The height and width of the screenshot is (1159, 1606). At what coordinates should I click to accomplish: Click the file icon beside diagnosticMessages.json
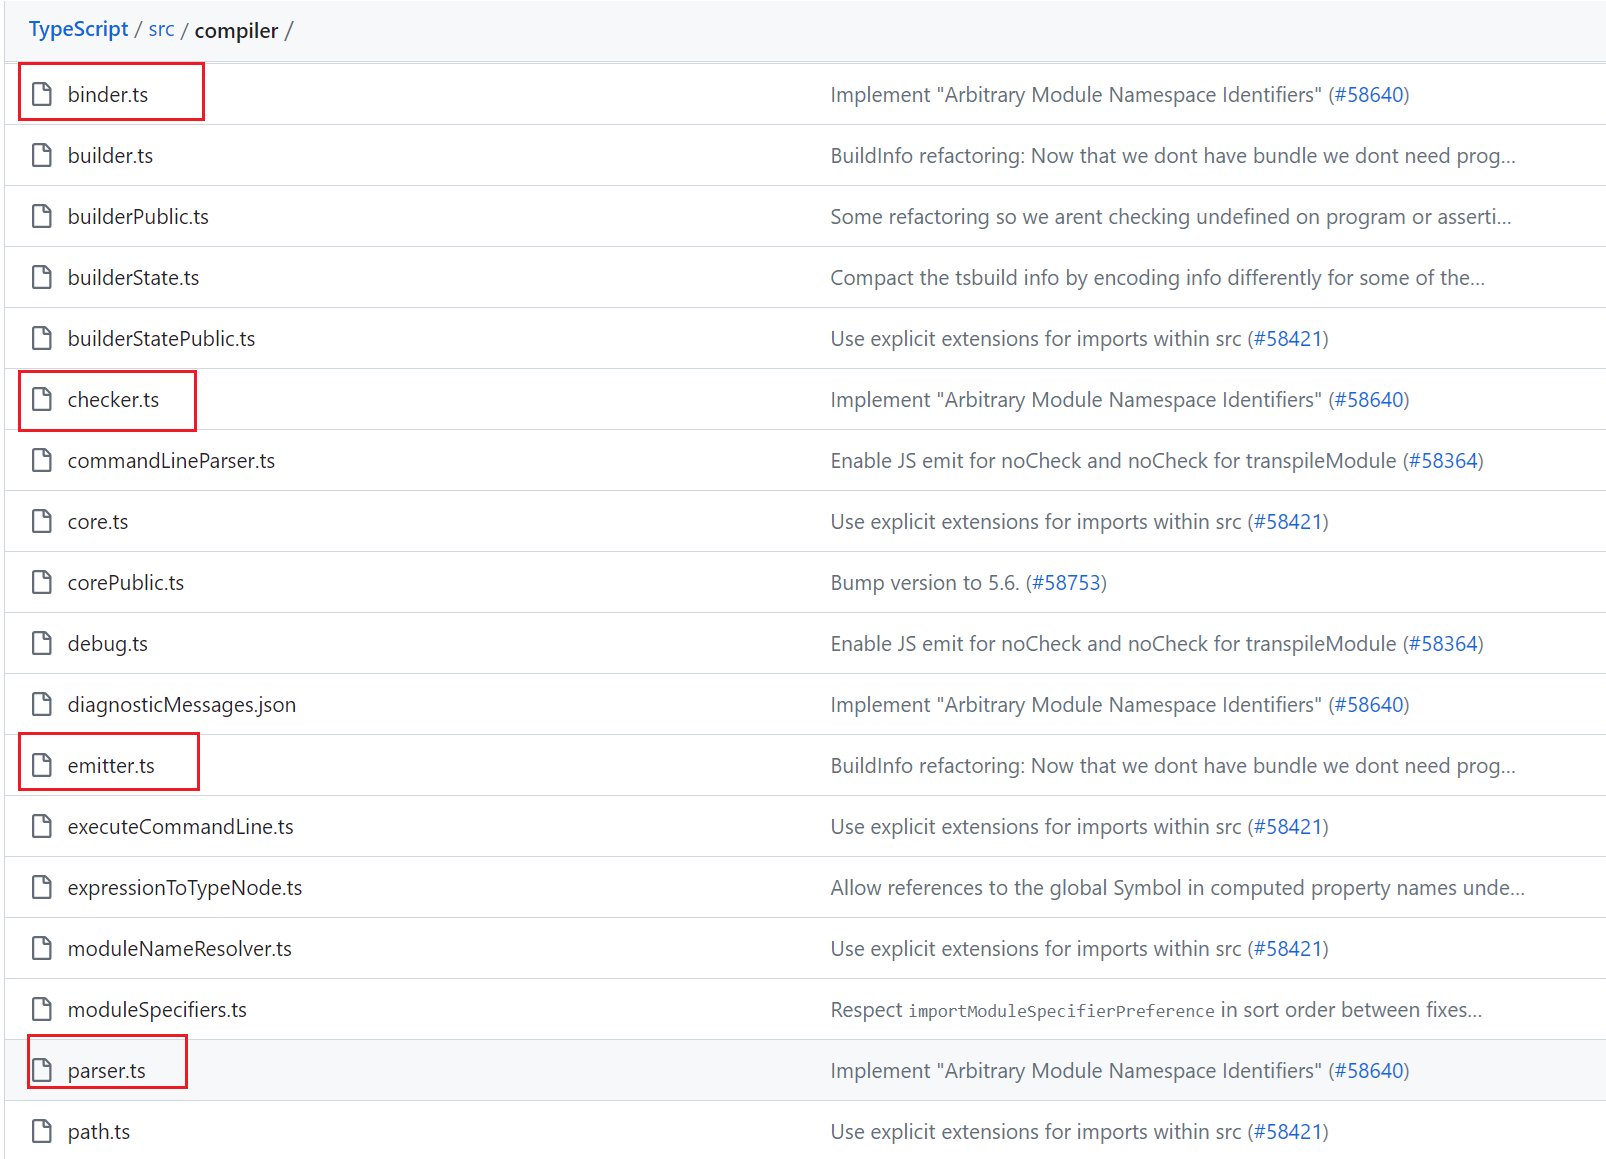(x=41, y=704)
